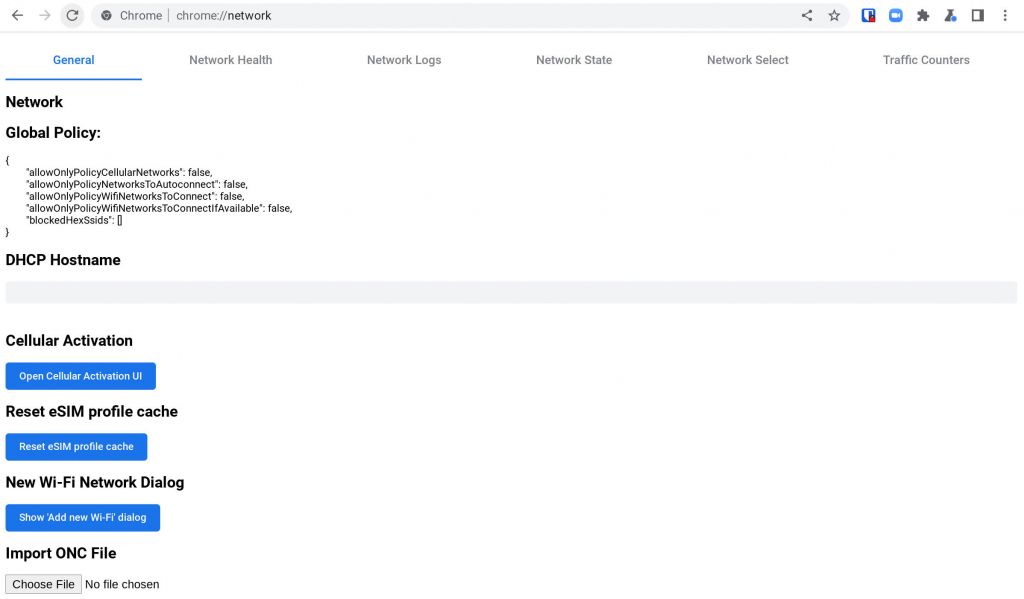Click the Open Cellular Activation UI button

click(80, 376)
